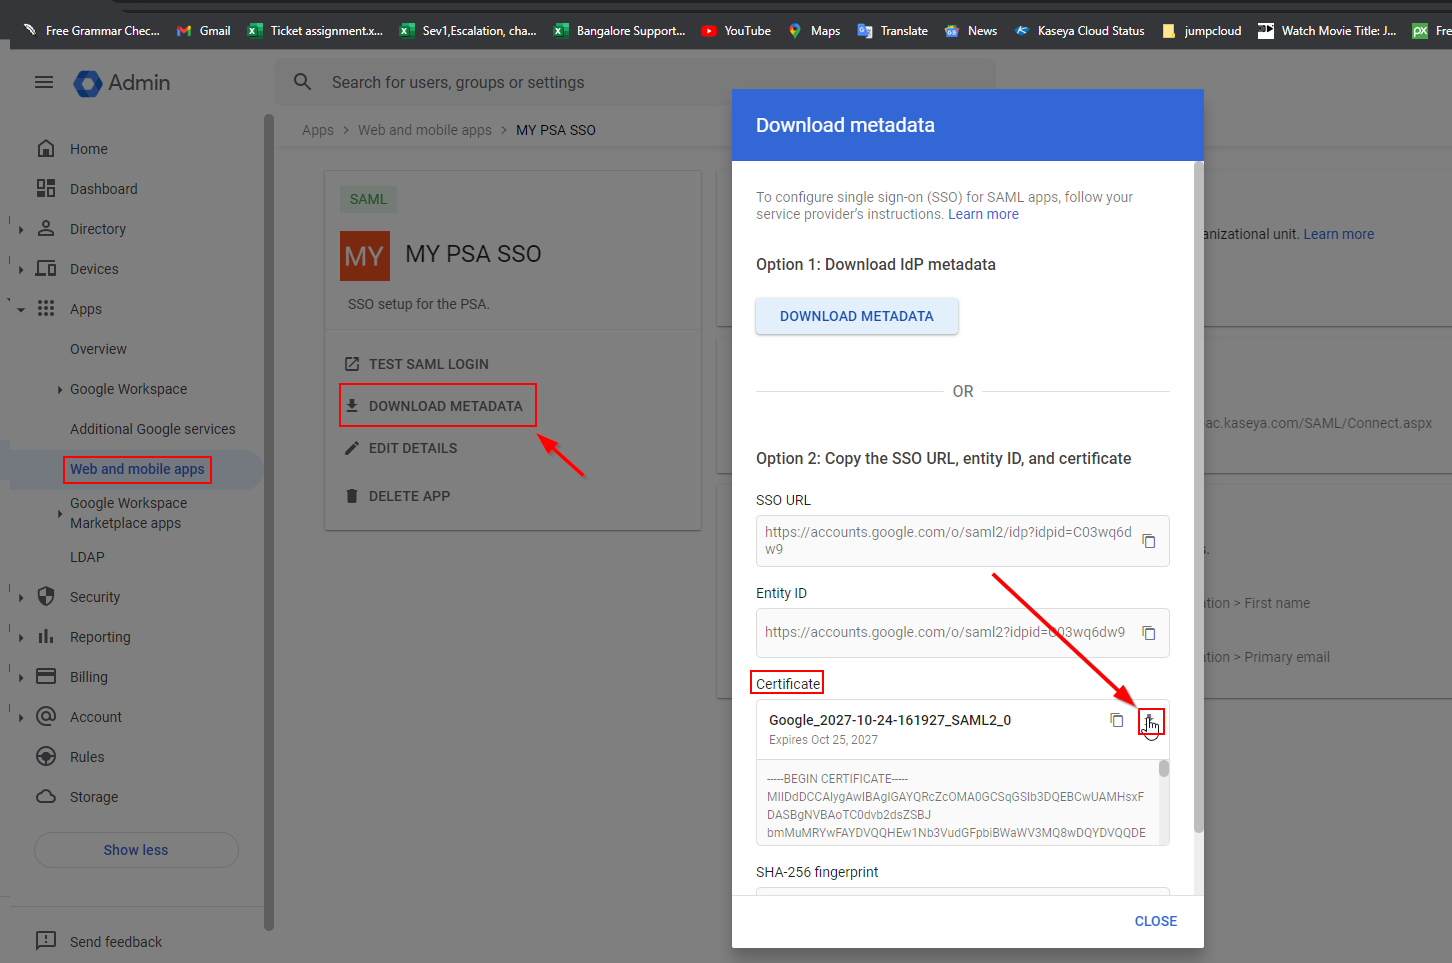
Task: Open Additional Google services
Action: (153, 429)
